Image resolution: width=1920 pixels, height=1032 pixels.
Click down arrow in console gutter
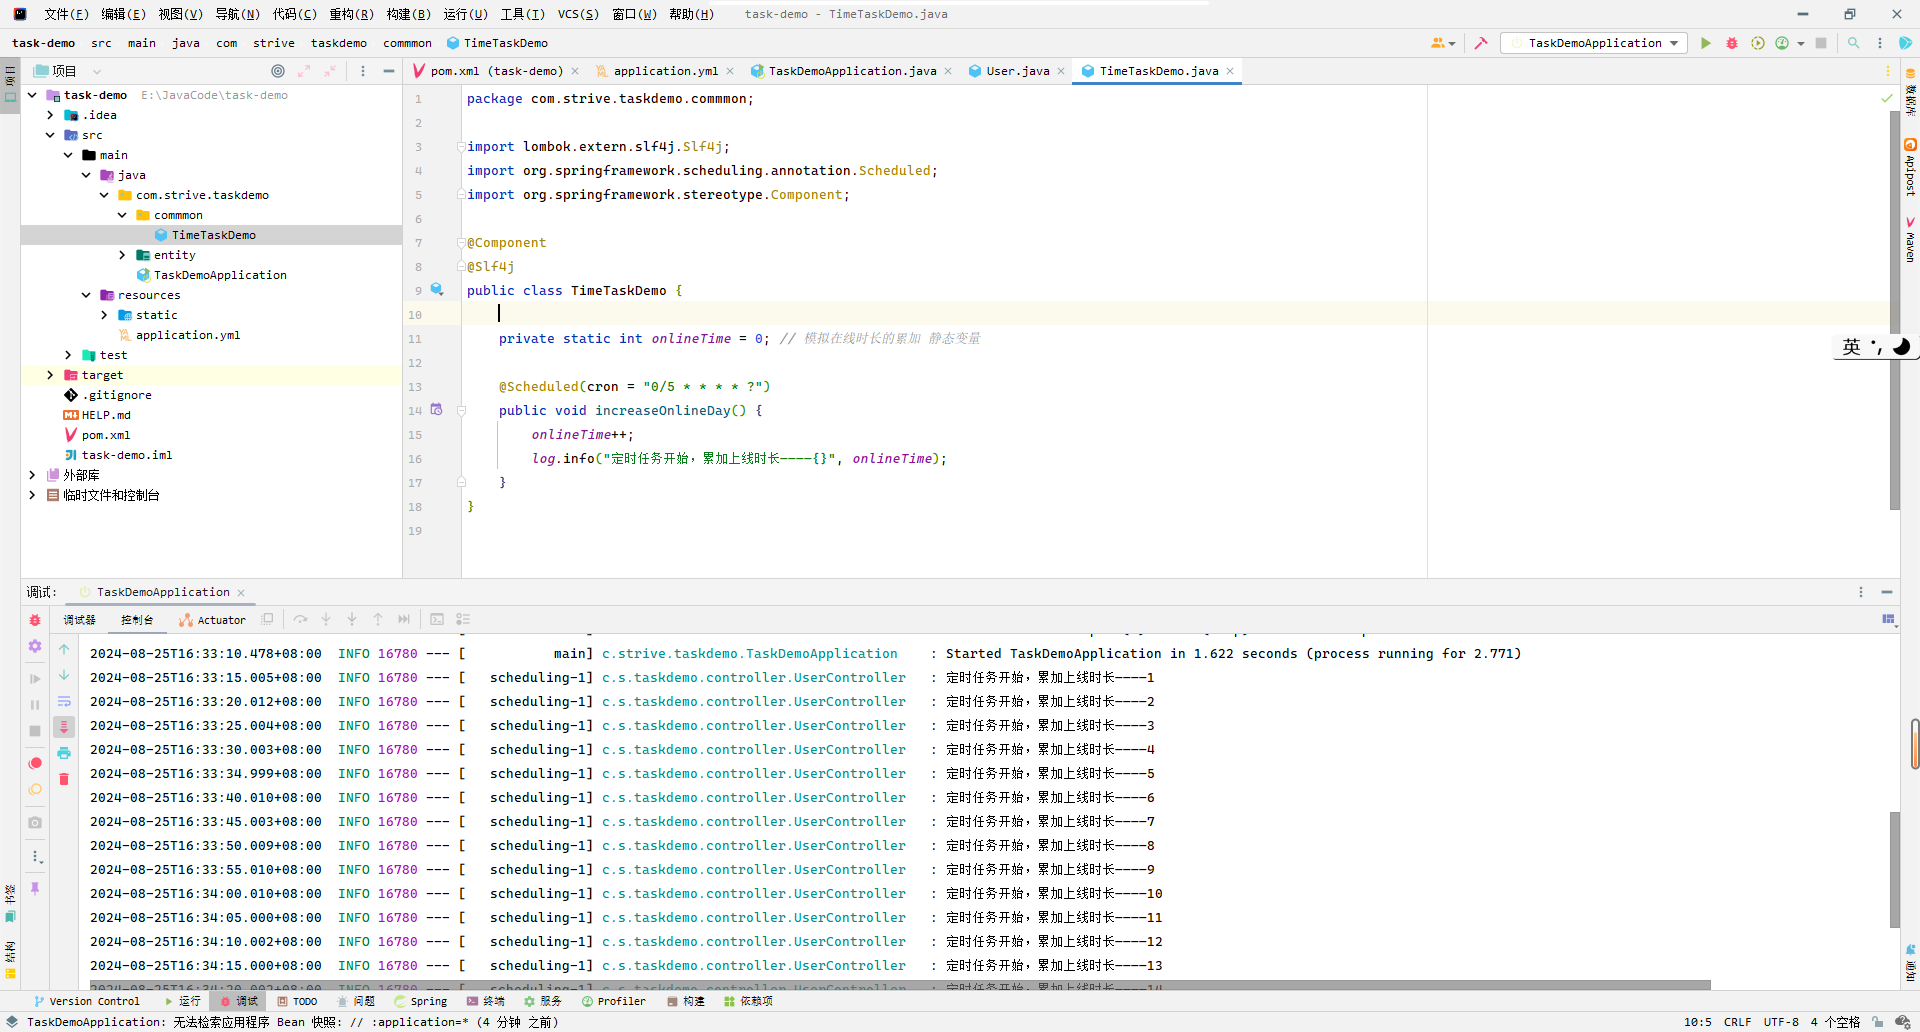[64, 675]
